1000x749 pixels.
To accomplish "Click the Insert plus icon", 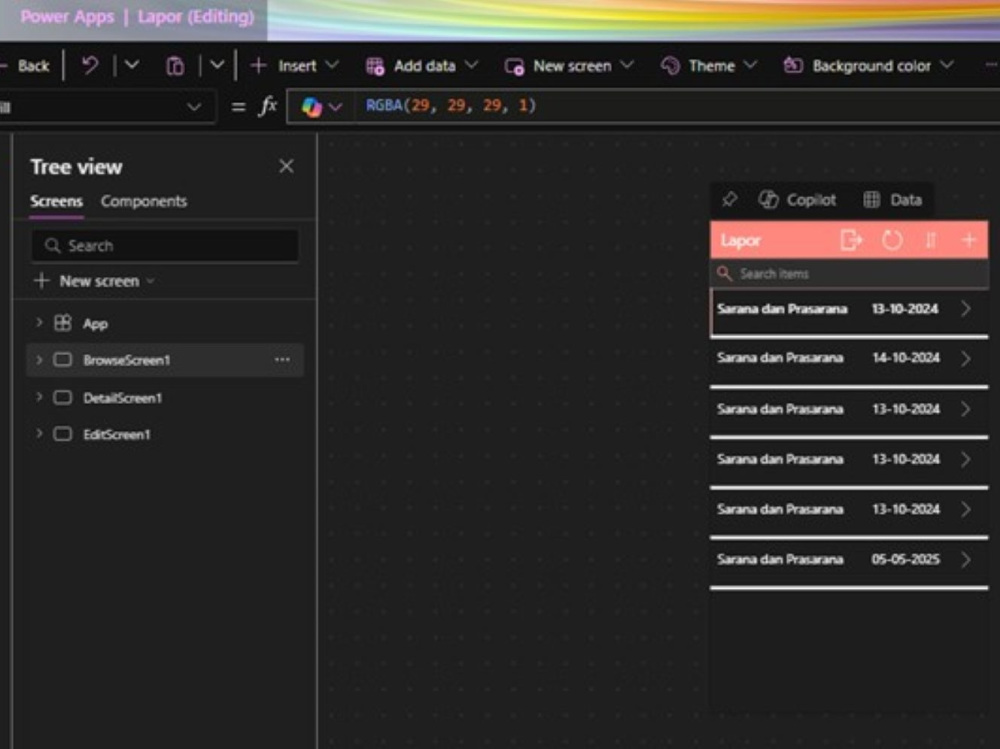I will 258,65.
